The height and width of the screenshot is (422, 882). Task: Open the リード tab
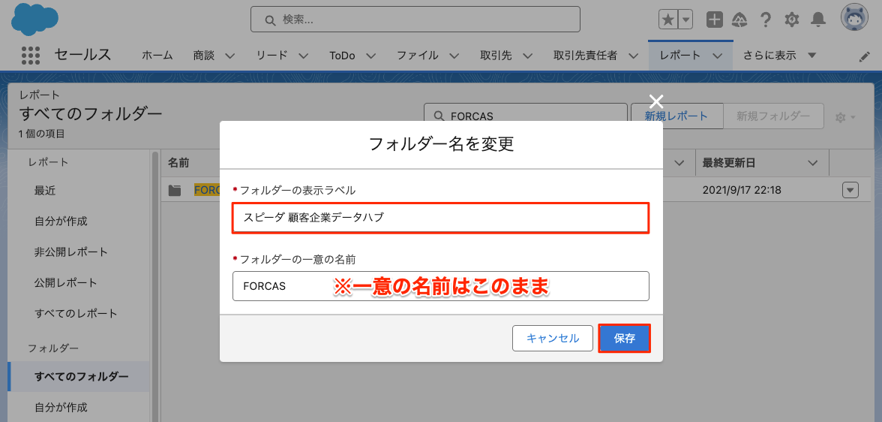point(272,55)
